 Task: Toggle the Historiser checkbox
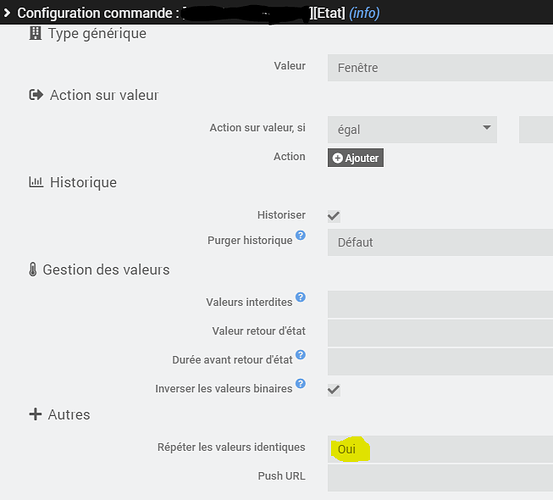pos(334,216)
